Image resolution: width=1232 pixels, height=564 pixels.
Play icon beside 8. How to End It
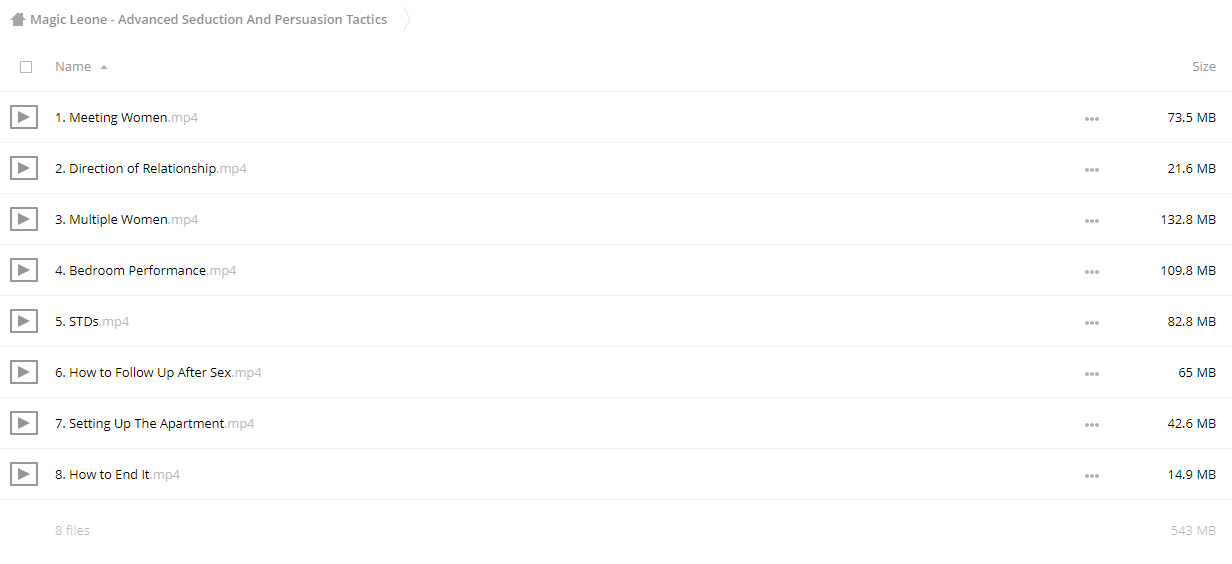pyautogui.click(x=24, y=474)
